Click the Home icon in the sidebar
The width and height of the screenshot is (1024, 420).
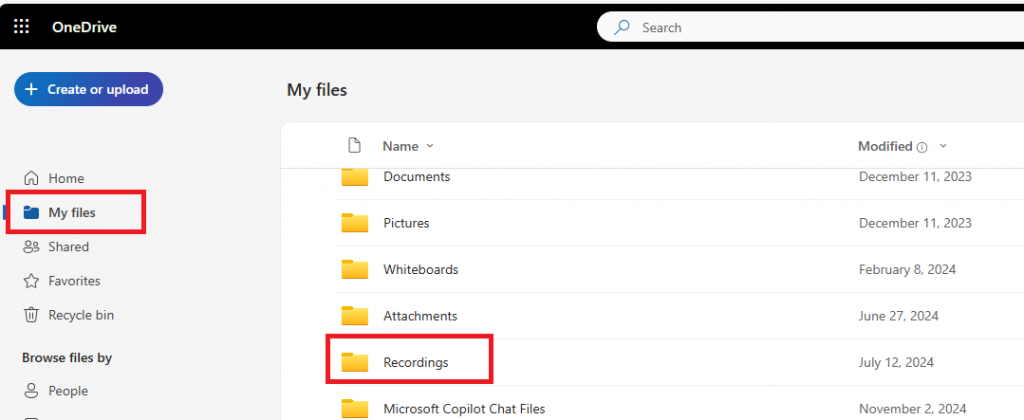[x=31, y=178]
